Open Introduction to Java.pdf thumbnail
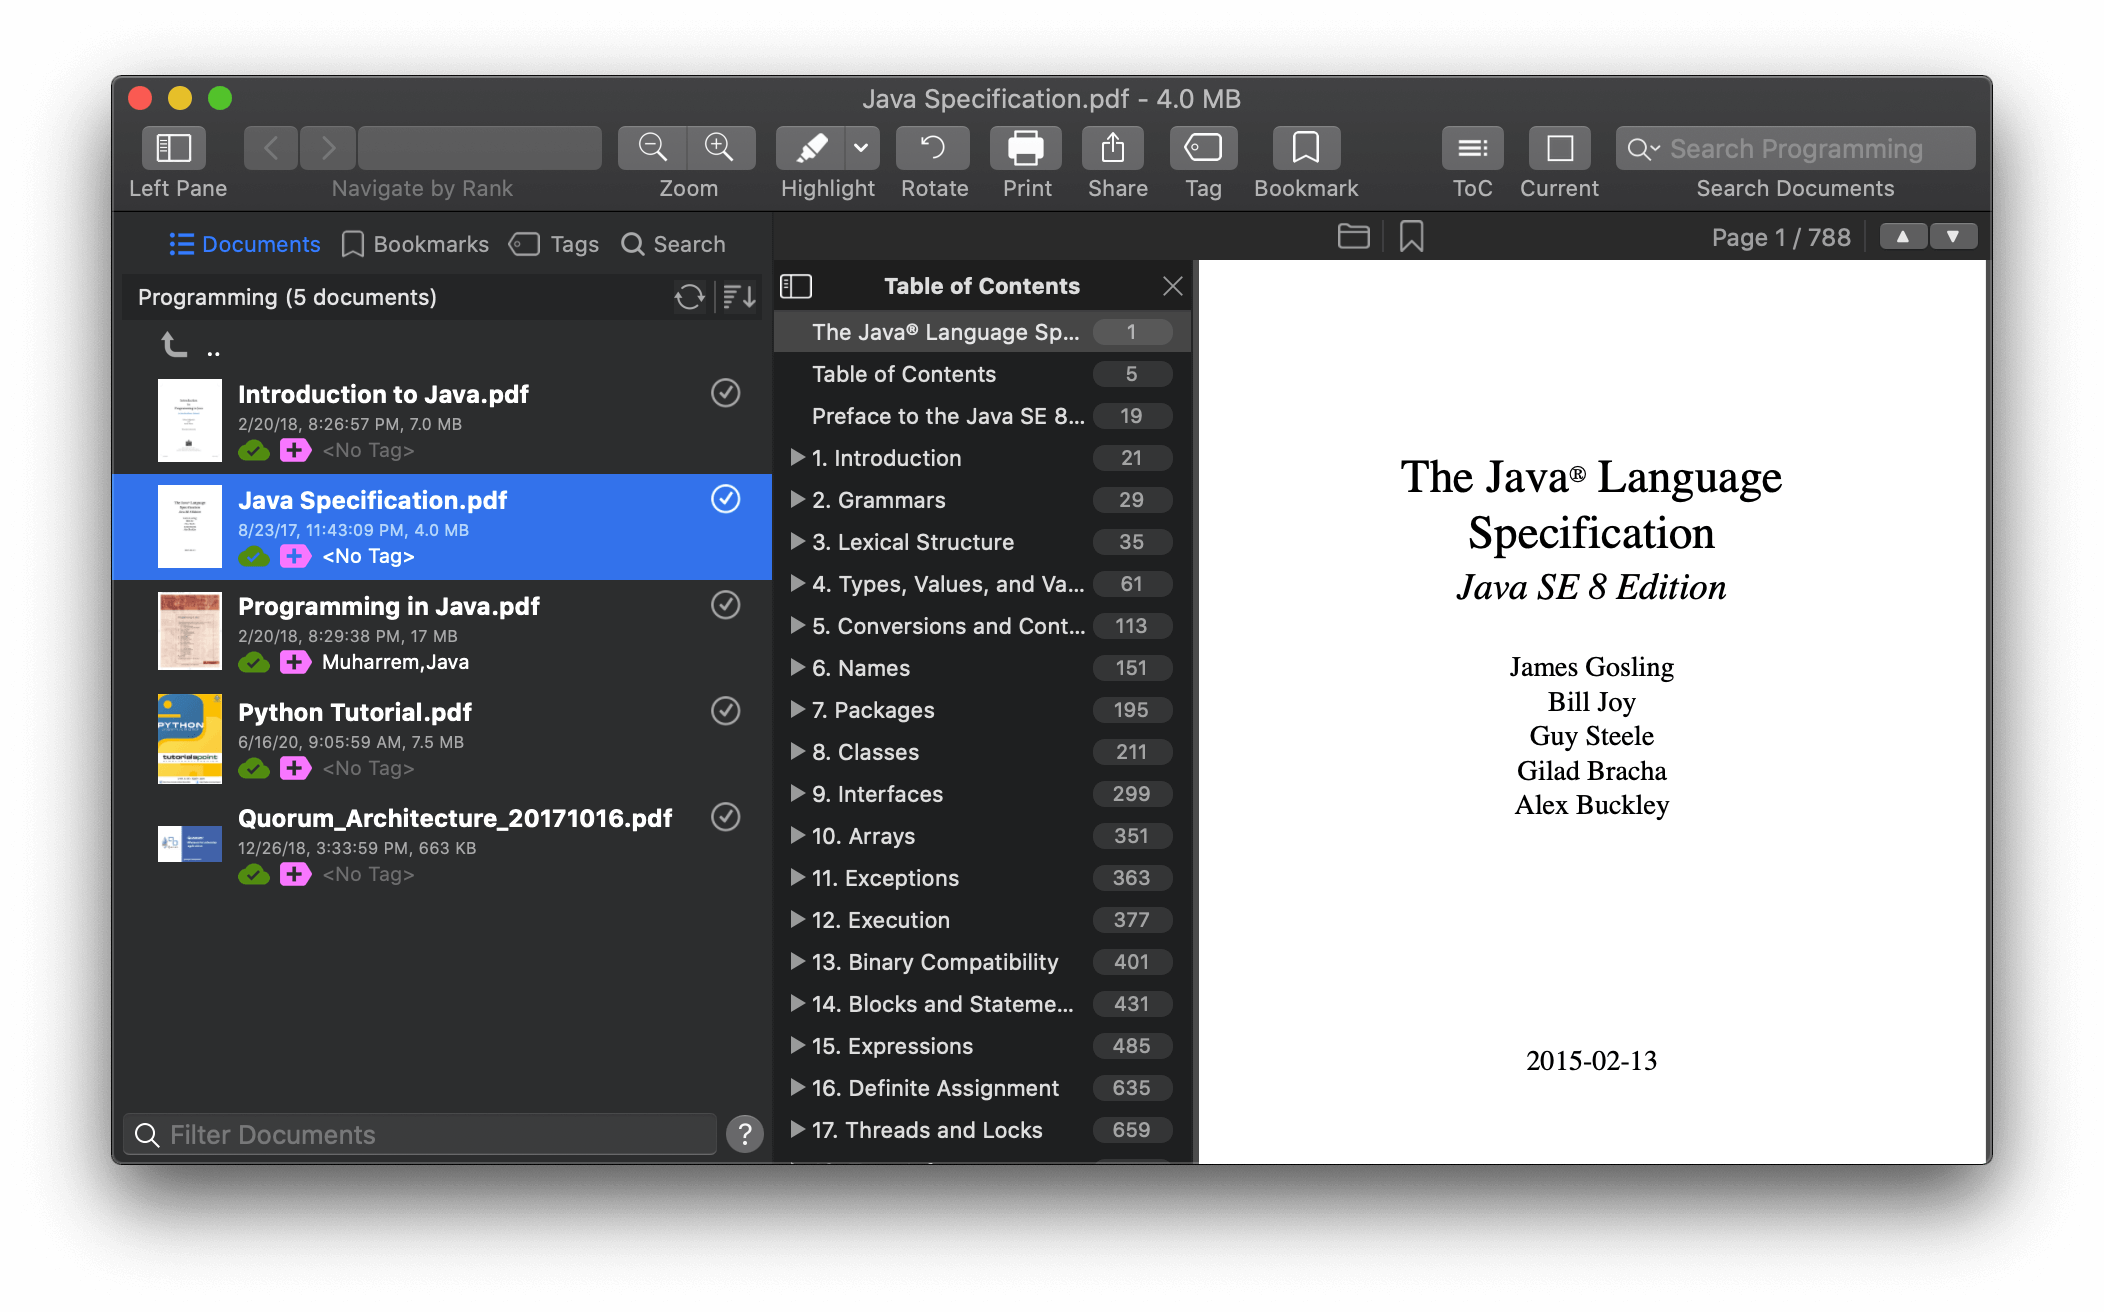Viewport: 2104px width, 1312px height. pyautogui.click(x=190, y=420)
